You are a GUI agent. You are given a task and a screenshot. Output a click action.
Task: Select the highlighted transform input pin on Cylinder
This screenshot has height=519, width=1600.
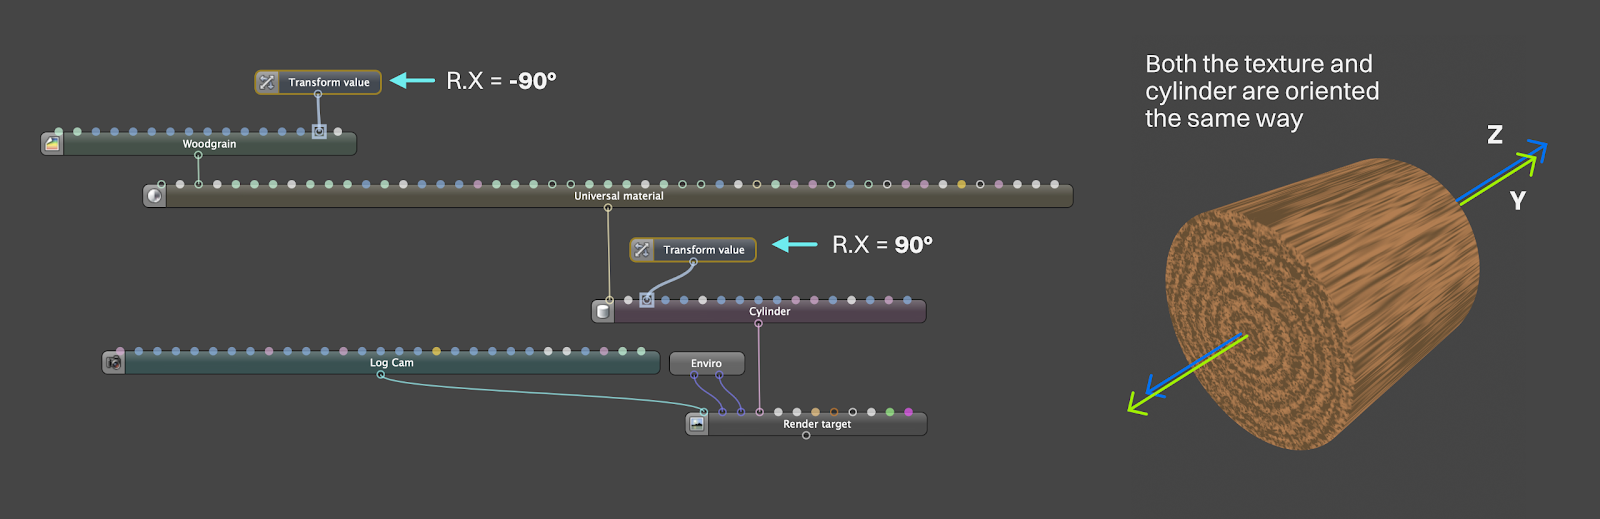[x=647, y=300]
